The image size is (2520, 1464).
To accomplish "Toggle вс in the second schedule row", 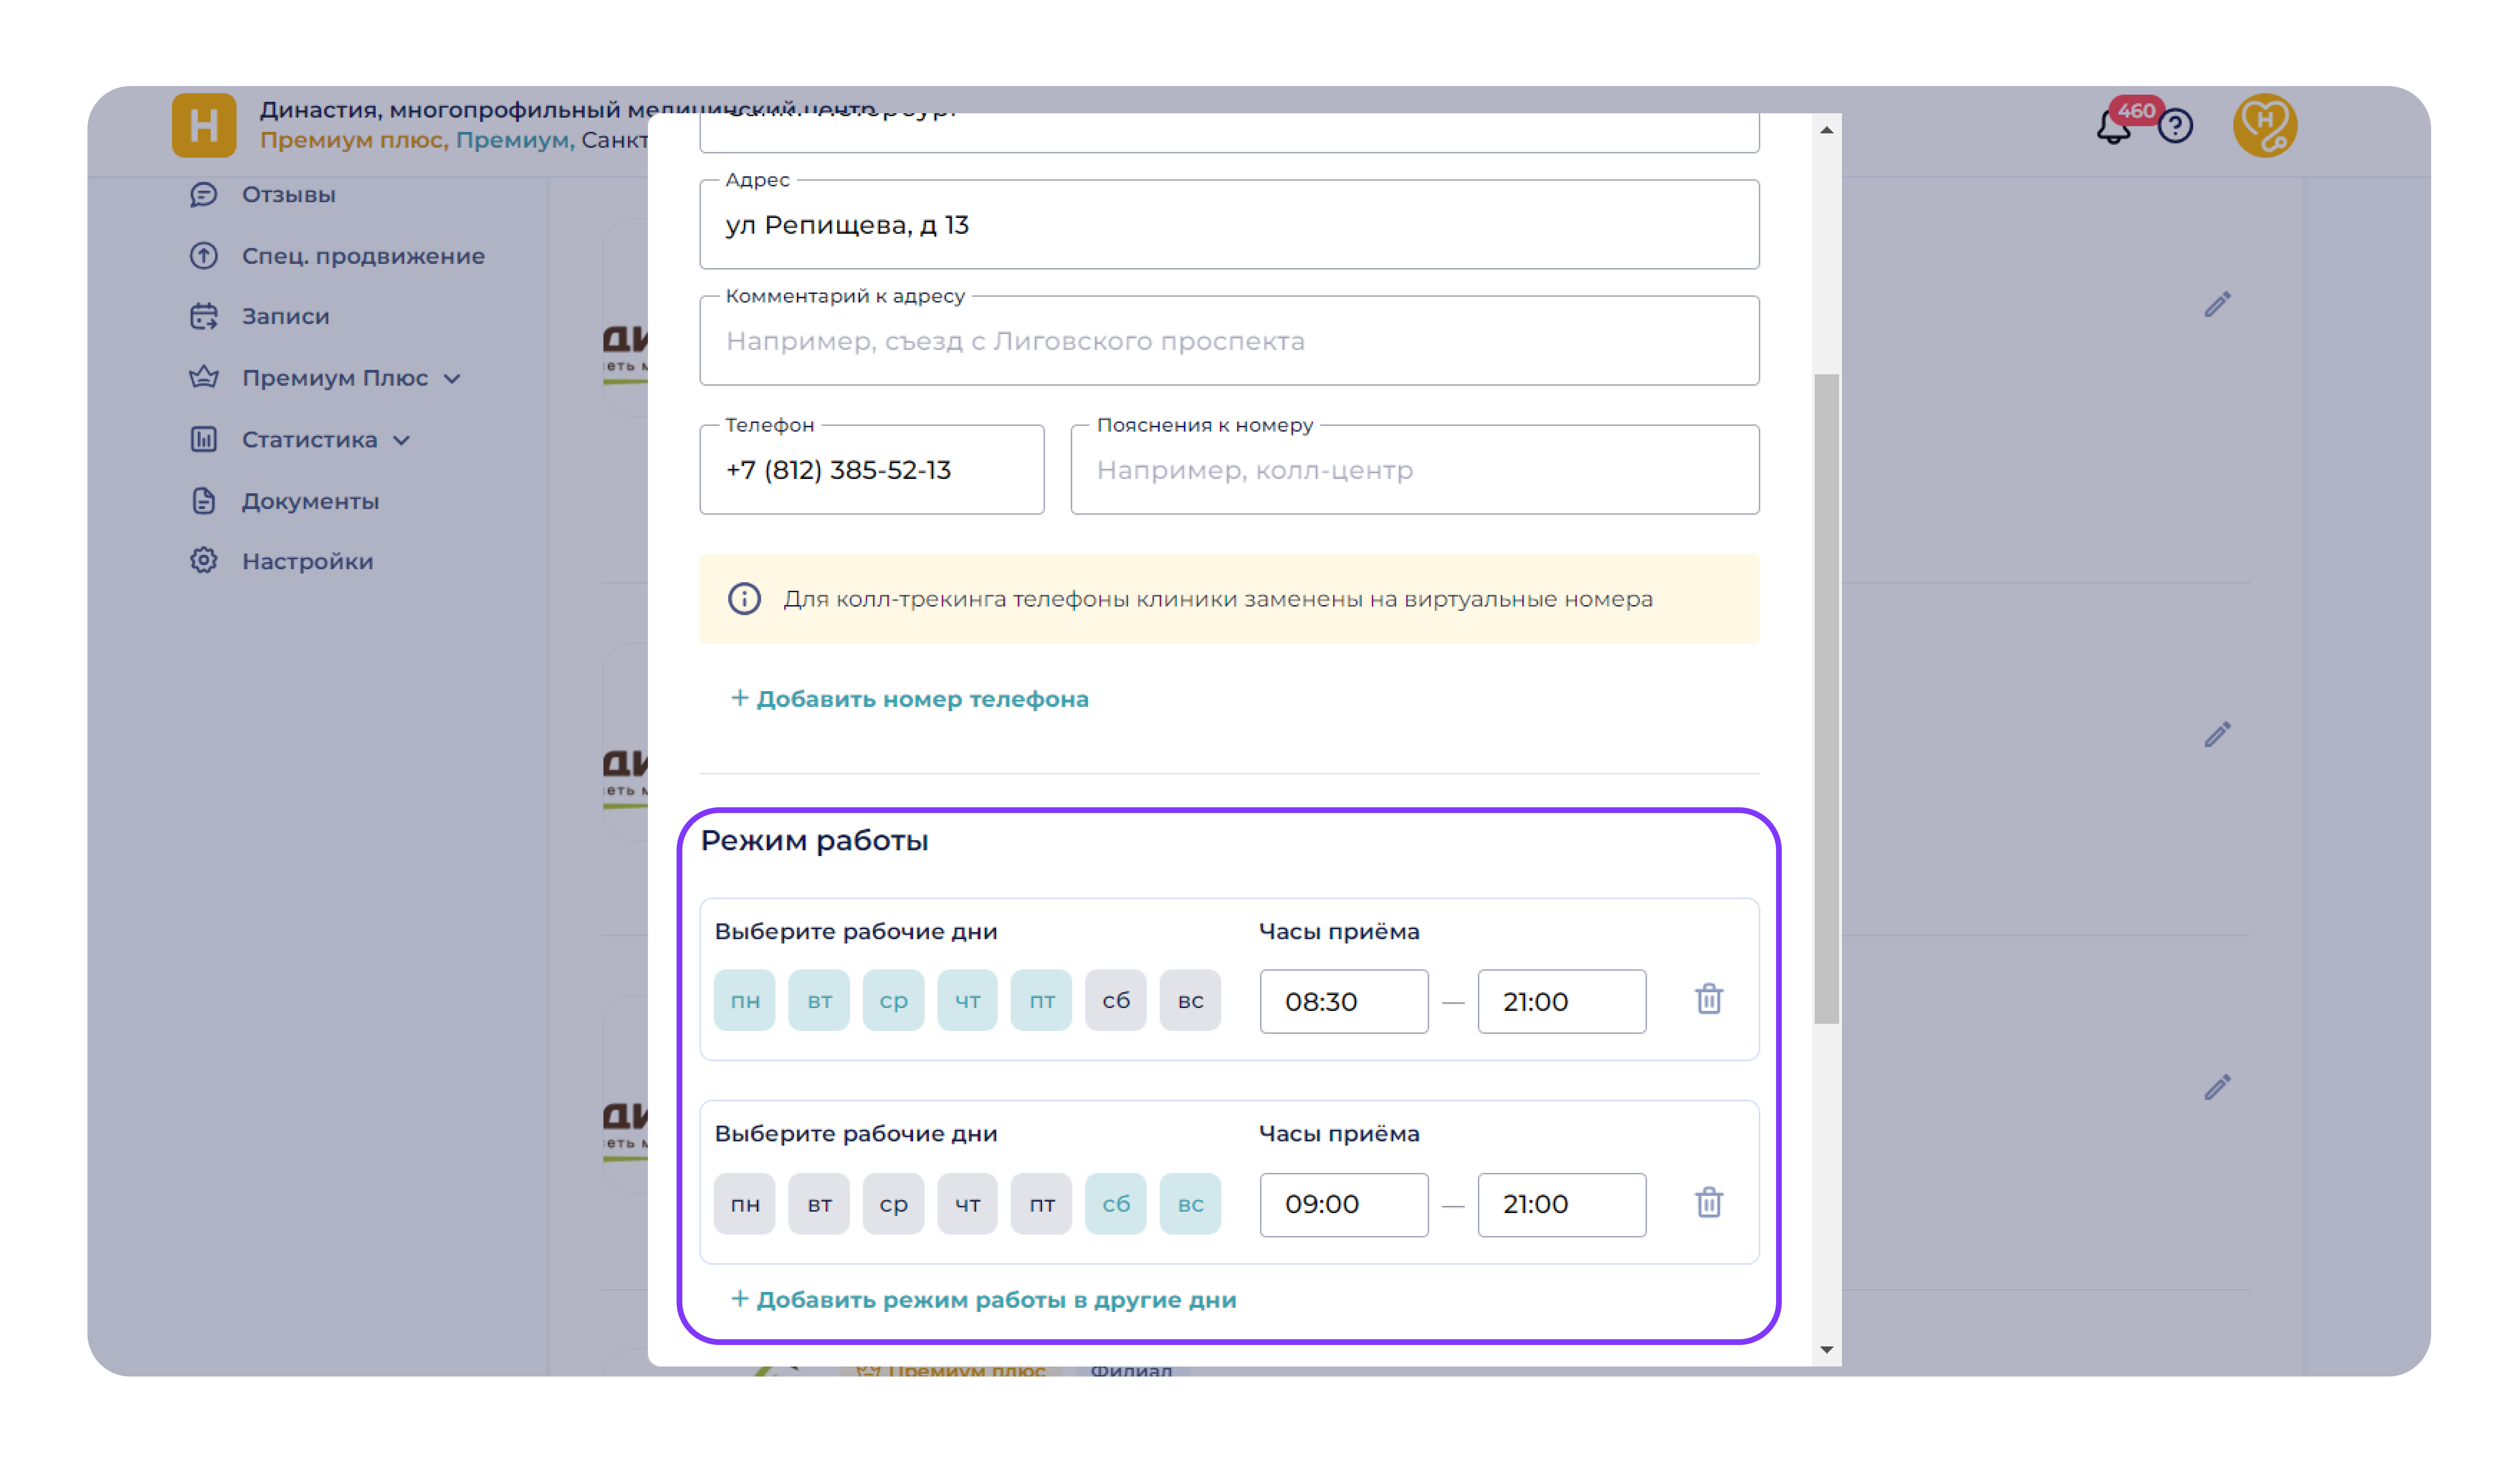I will (1189, 1204).
